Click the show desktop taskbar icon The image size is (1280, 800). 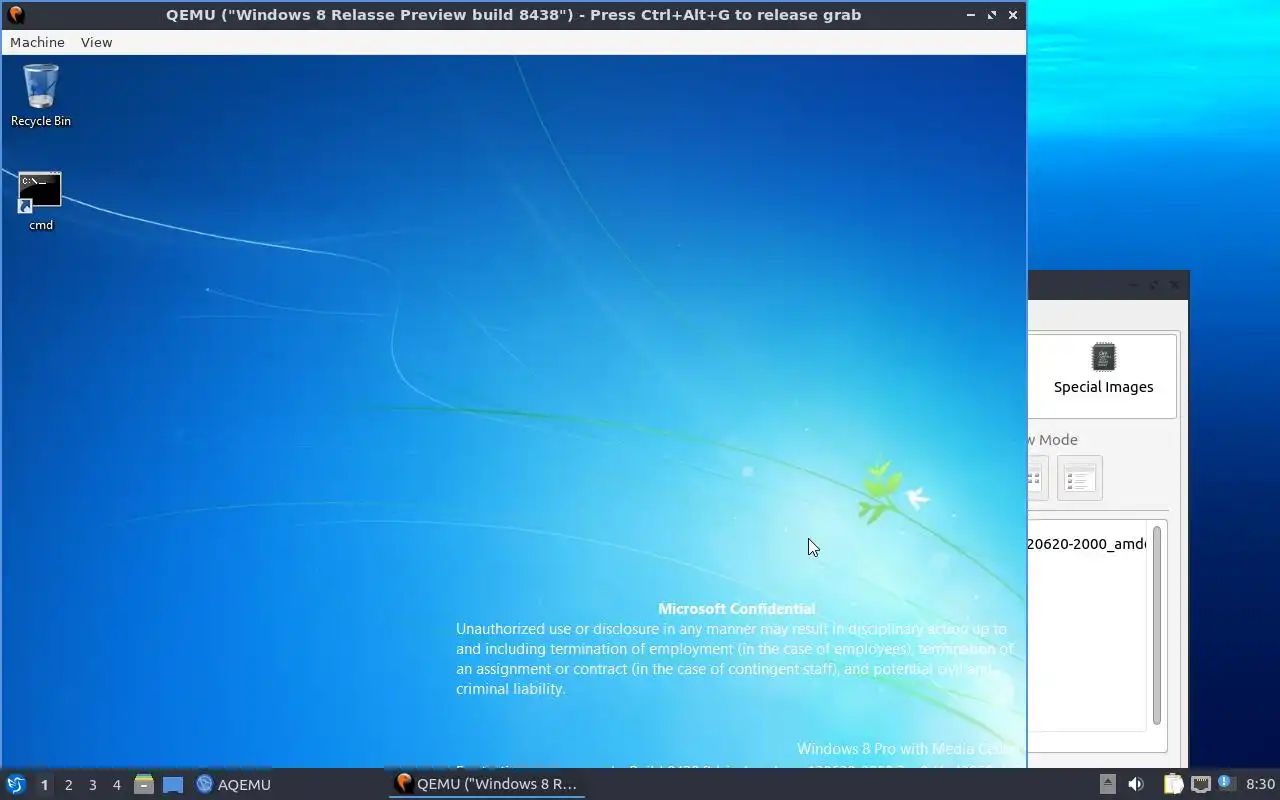[173, 785]
